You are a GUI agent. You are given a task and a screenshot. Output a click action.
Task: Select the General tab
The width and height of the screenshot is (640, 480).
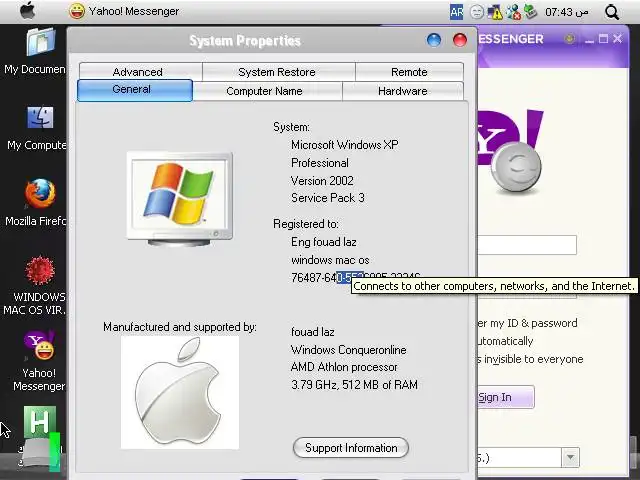135,90
